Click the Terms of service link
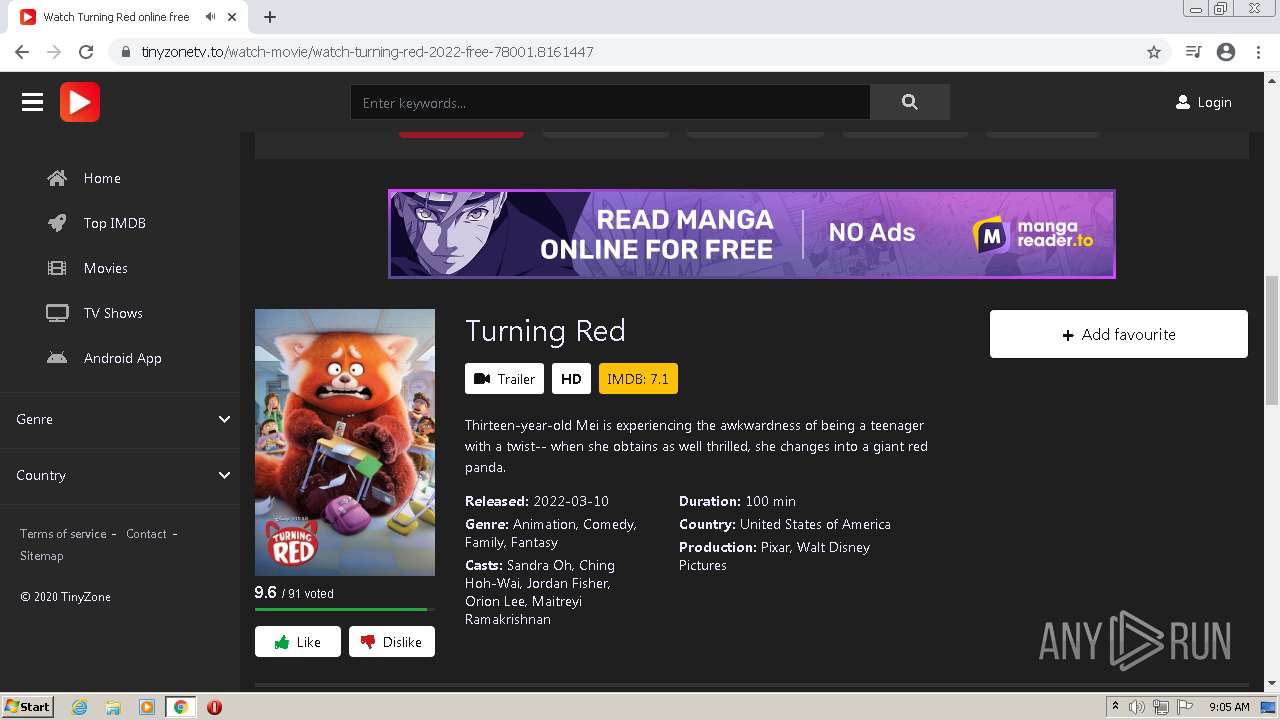The image size is (1280, 720). click(63, 534)
